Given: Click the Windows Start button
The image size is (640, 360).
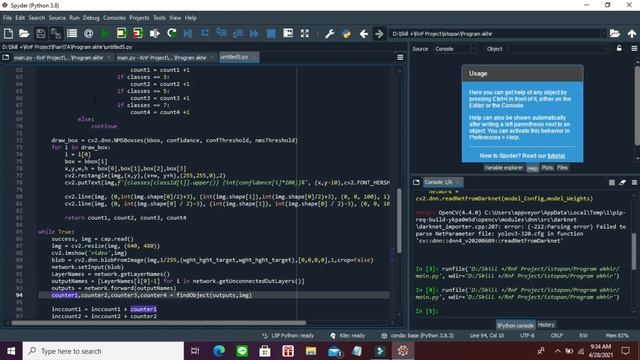Looking at the screenshot, I should (11, 351).
